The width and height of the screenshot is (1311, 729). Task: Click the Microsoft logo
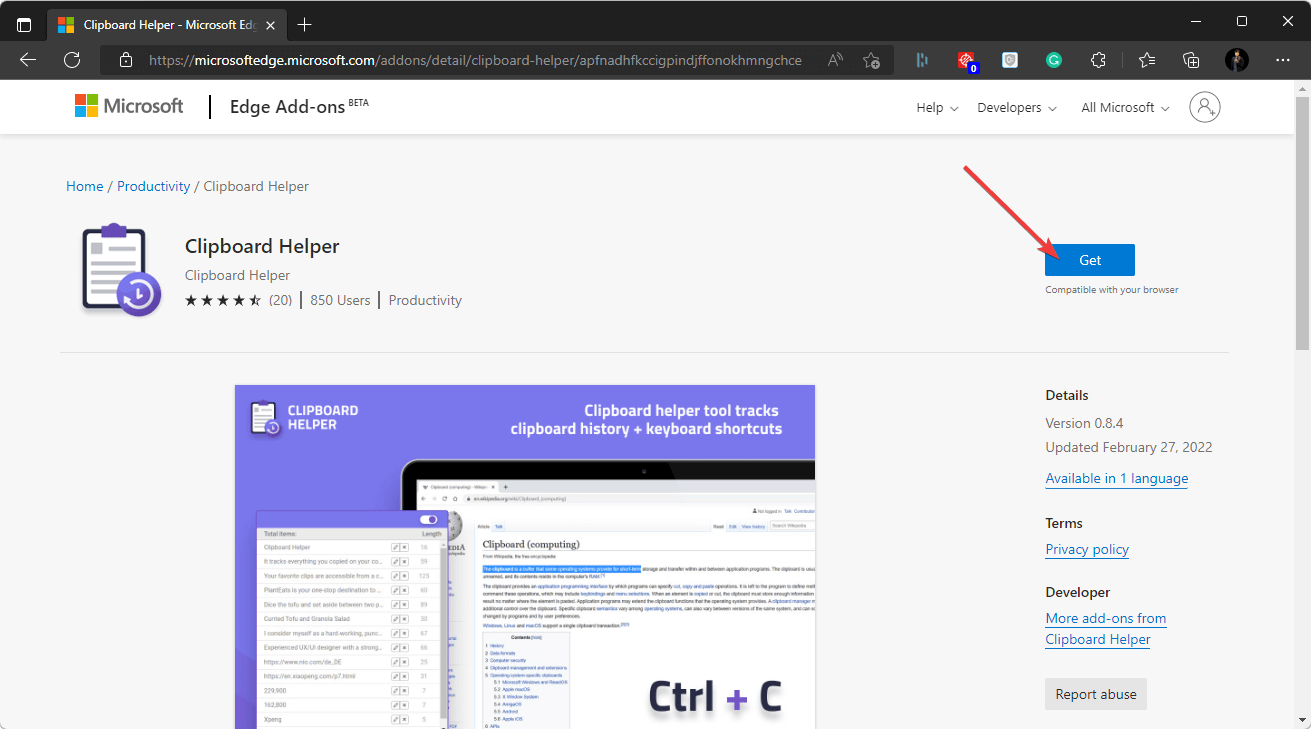point(129,106)
